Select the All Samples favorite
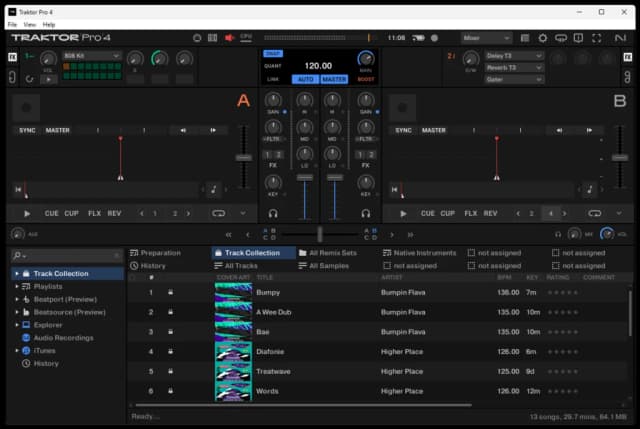The height and width of the screenshot is (429, 640). 324,266
